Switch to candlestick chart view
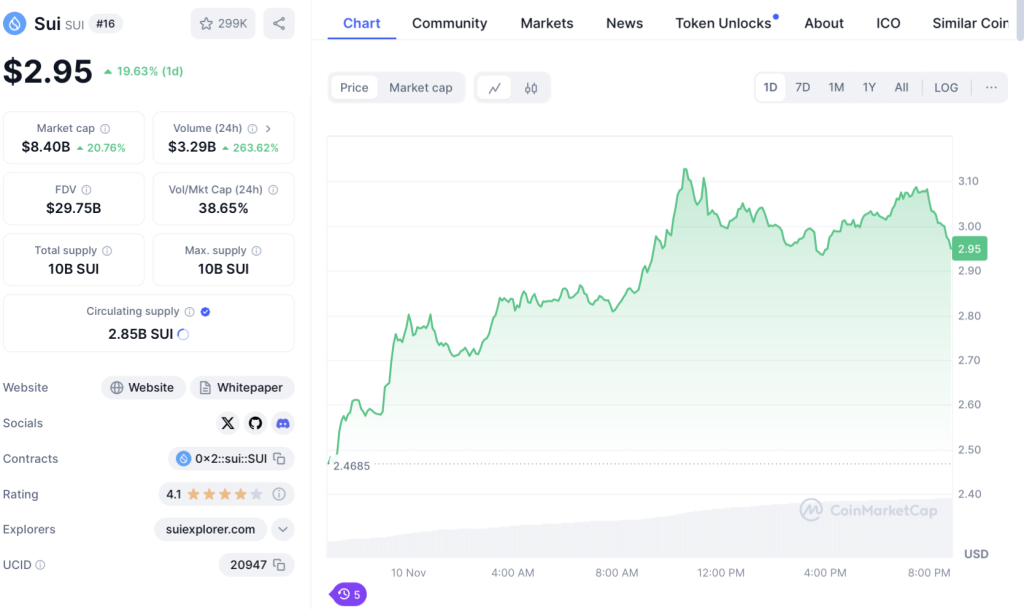 click(x=531, y=87)
